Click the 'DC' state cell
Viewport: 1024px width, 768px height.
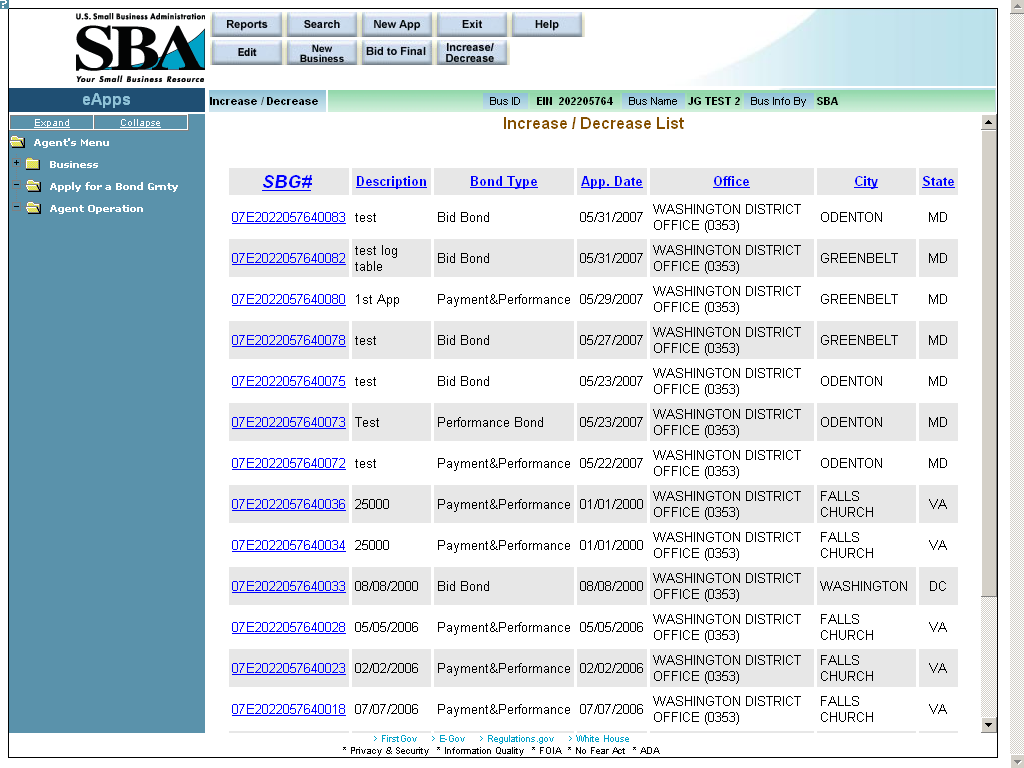pos(938,586)
